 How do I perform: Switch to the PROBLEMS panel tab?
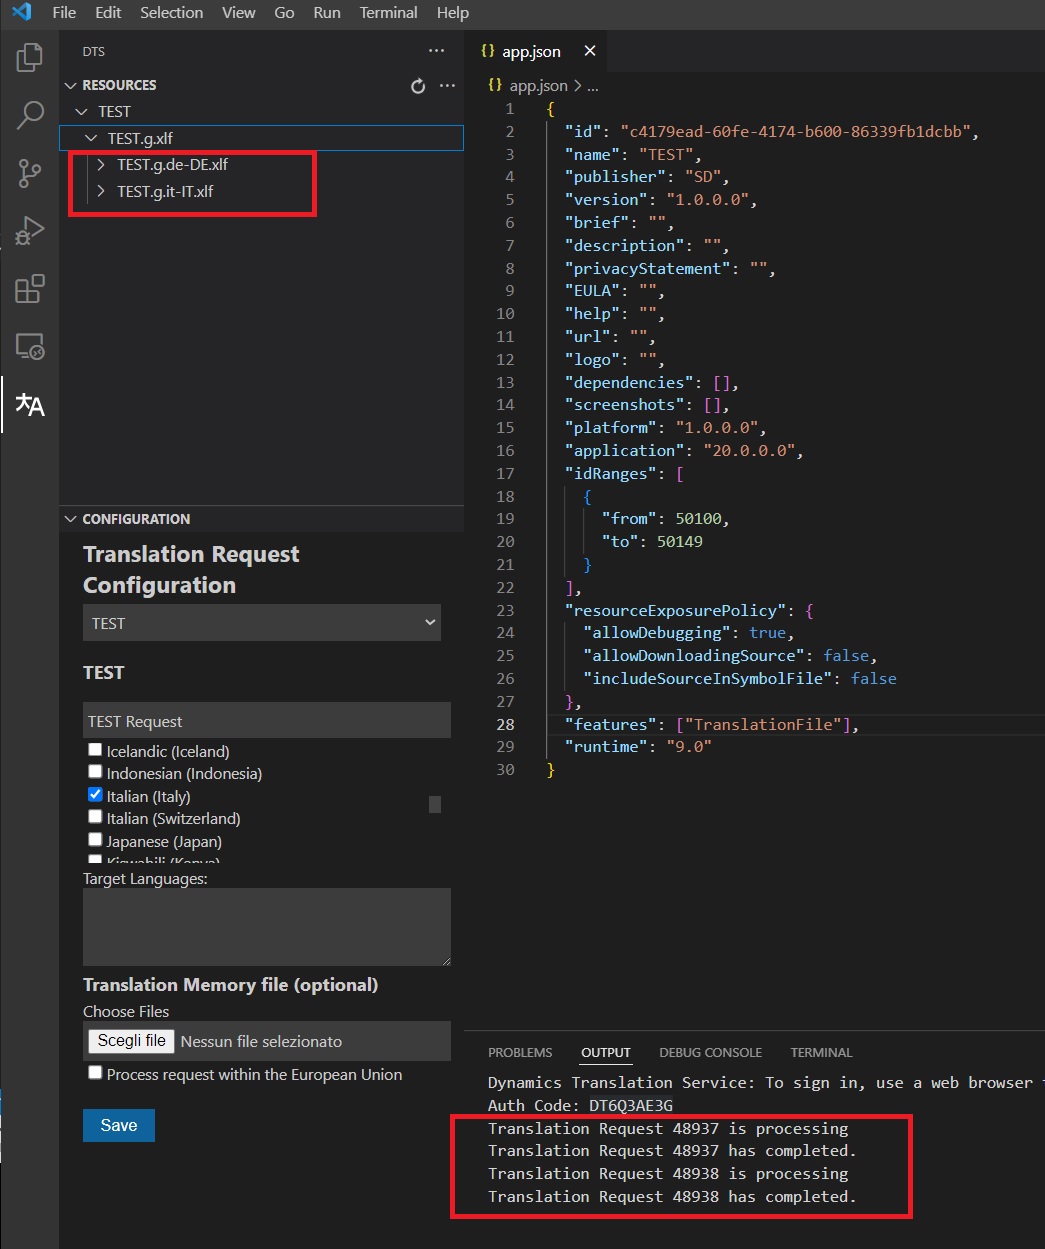coord(520,1052)
